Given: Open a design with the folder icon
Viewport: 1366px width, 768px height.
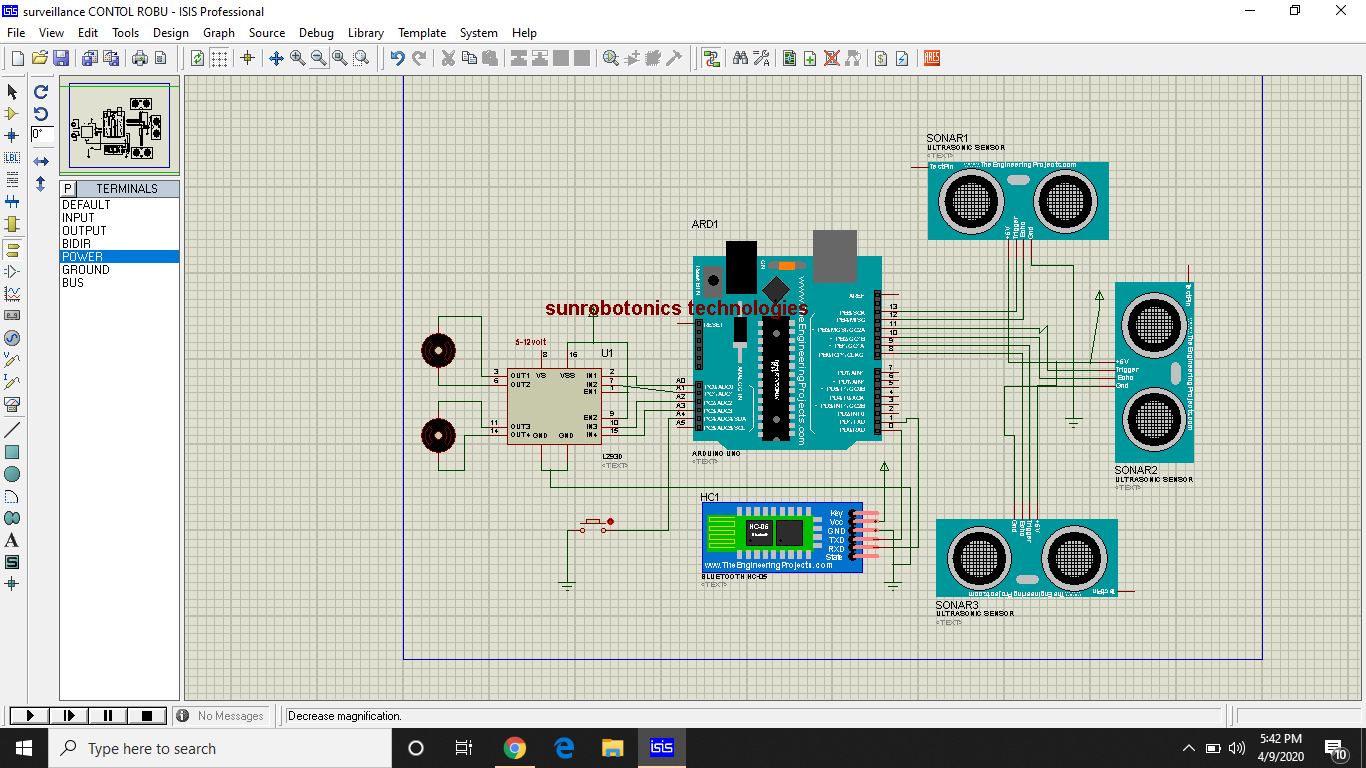Looking at the screenshot, I should (40, 58).
